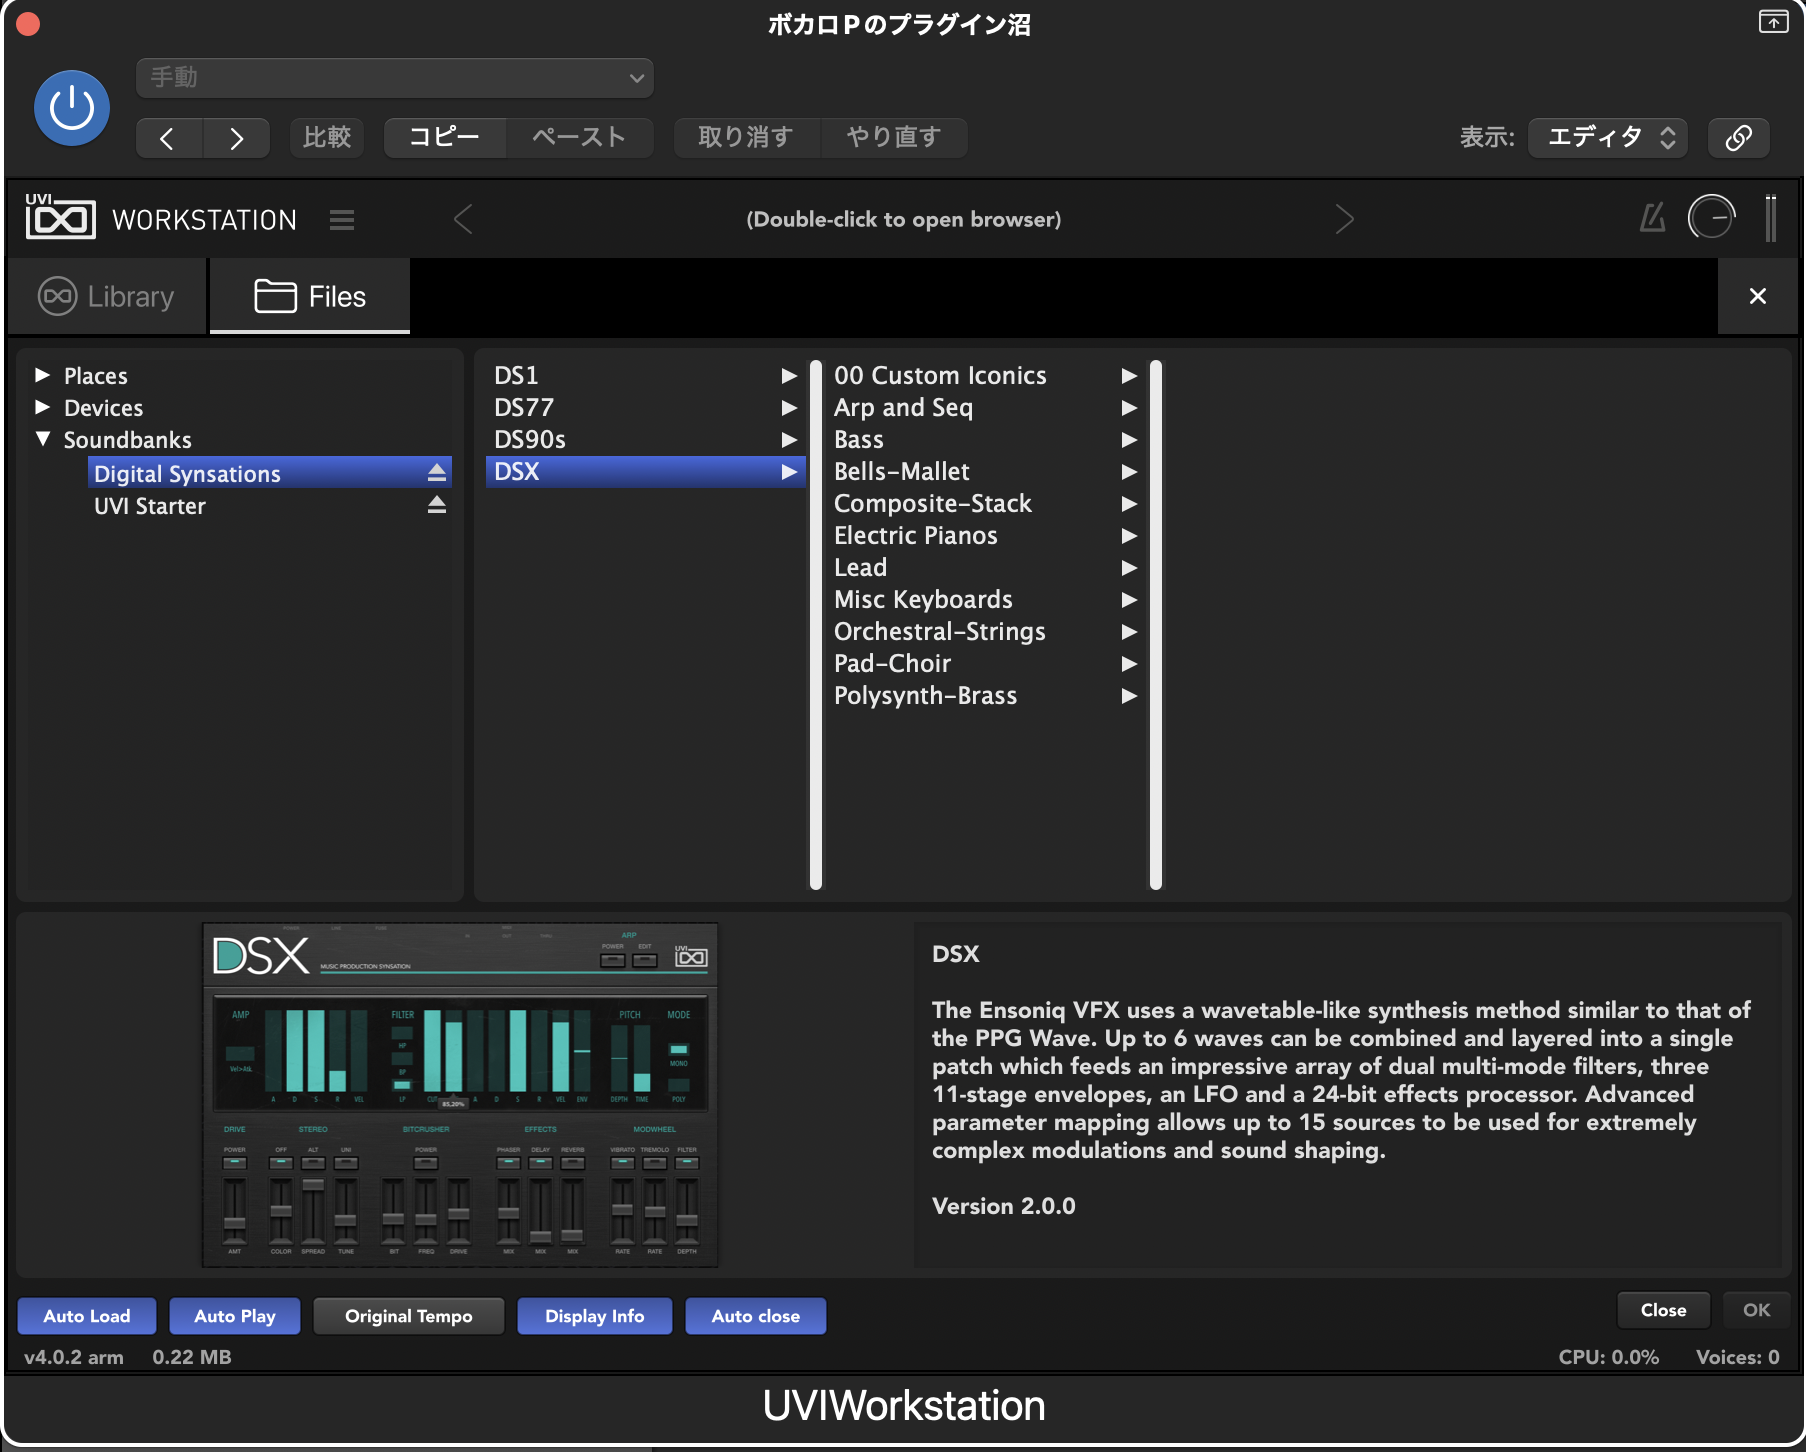This screenshot has width=1806, height=1452.
Task: Click the 比較 compare button
Action: click(327, 137)
